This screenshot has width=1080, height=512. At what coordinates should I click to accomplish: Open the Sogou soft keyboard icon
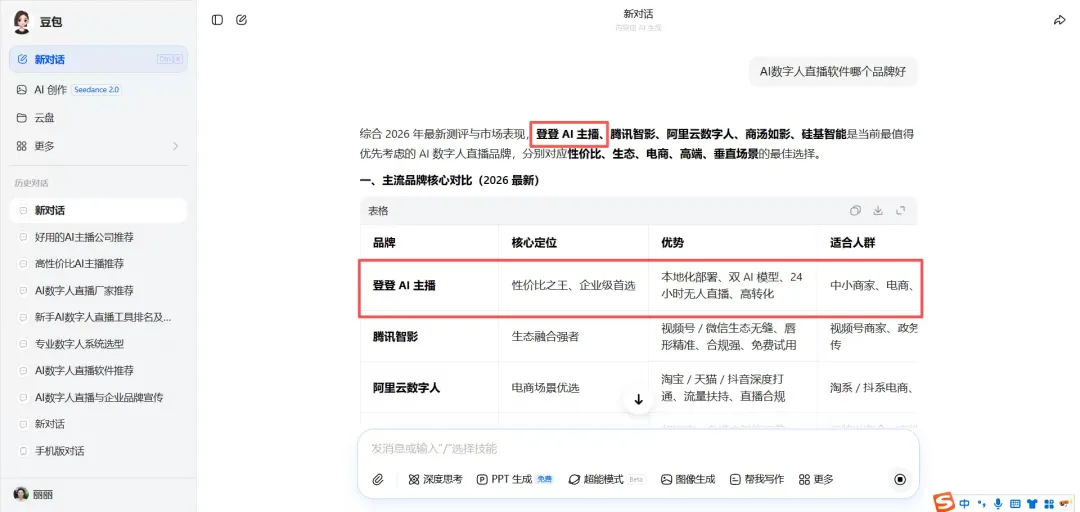1015,502
